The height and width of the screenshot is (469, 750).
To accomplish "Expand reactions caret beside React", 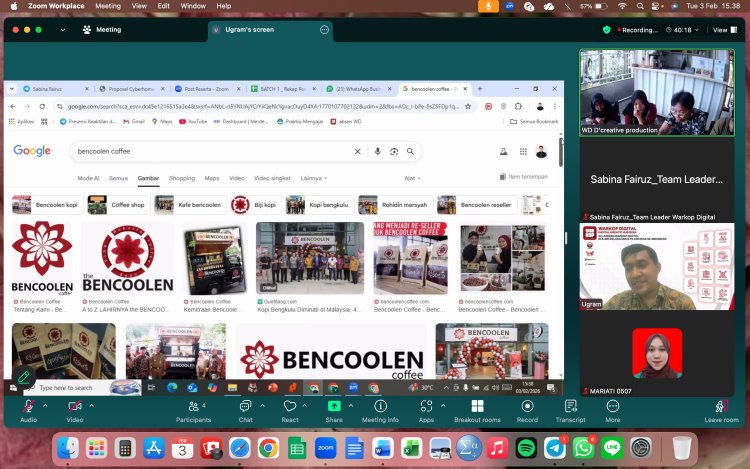I will tap(305, 405).
